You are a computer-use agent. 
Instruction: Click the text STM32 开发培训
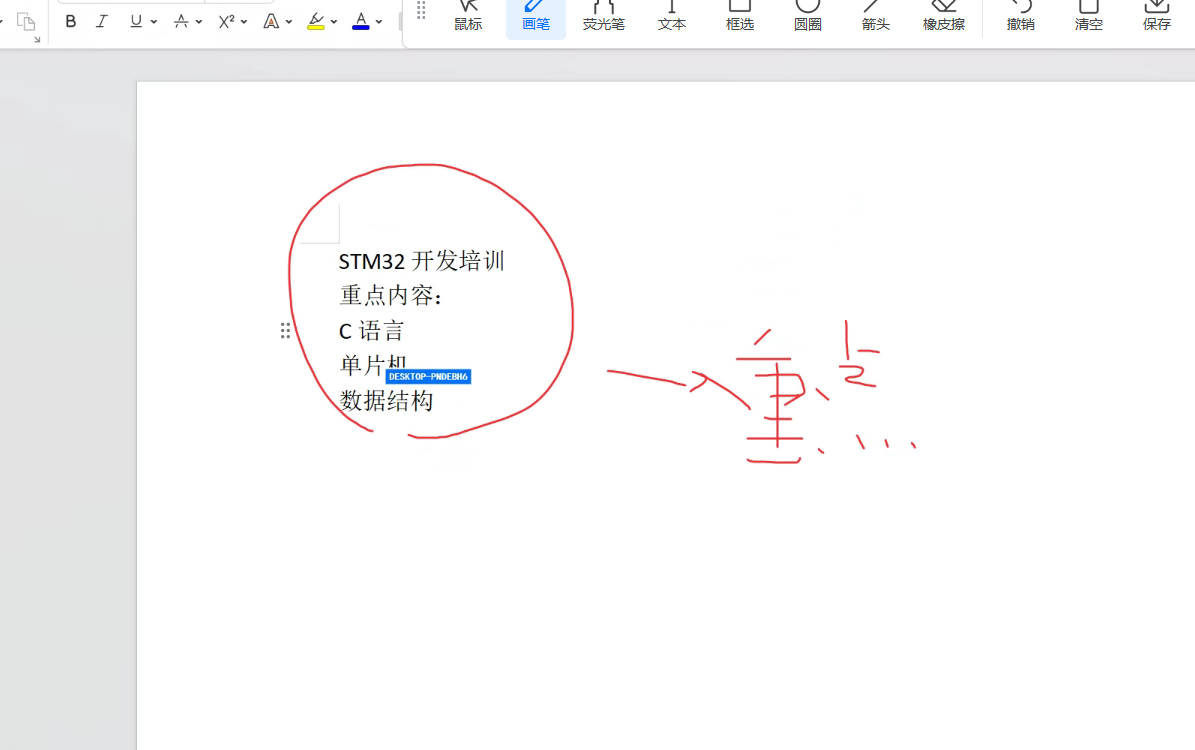(x=421, y=261)
